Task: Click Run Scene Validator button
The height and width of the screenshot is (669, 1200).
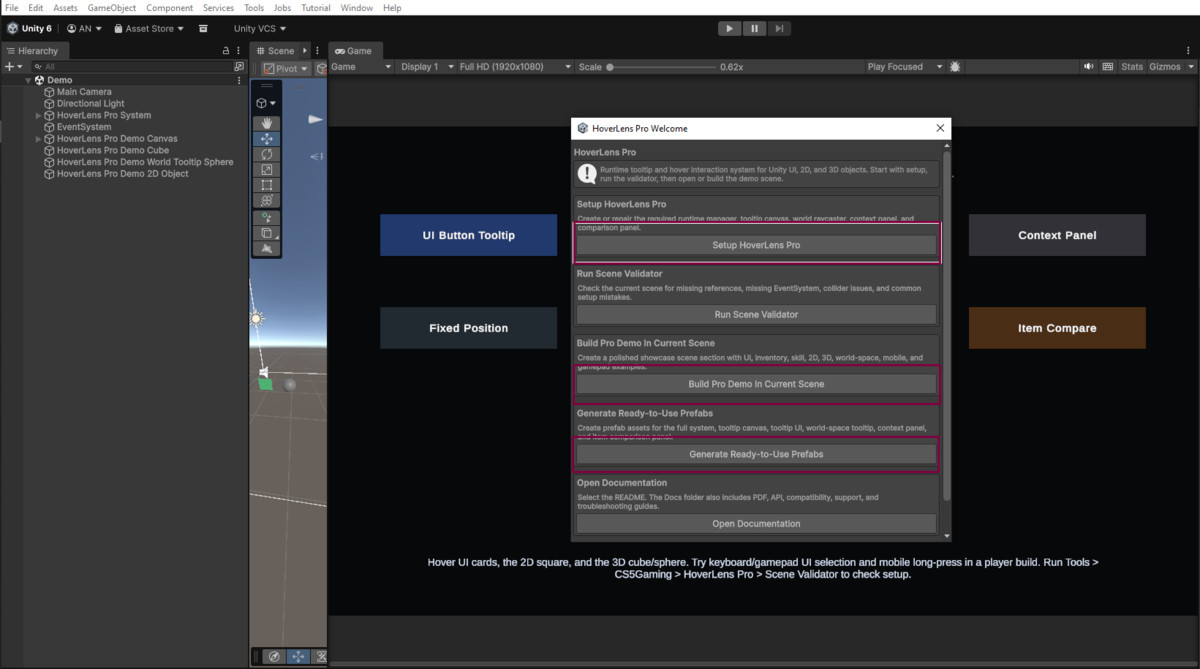Action: pos(756,314)
